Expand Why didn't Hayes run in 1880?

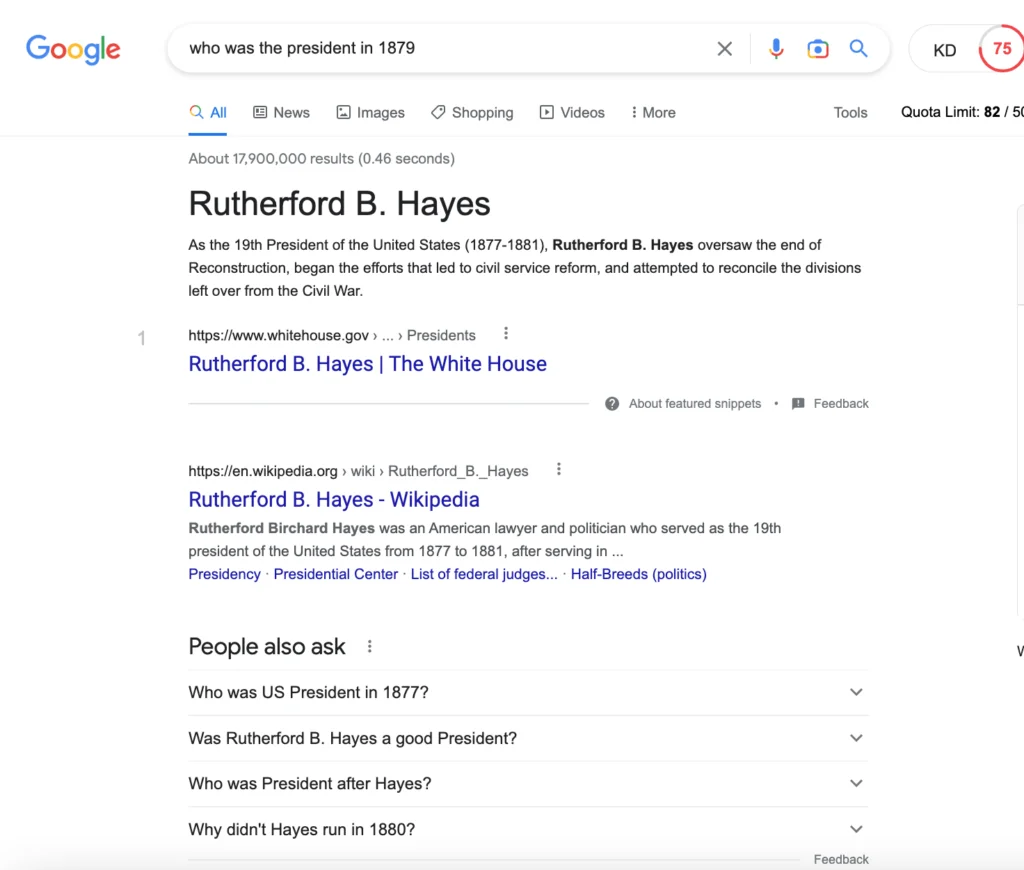tap(528, 830)
